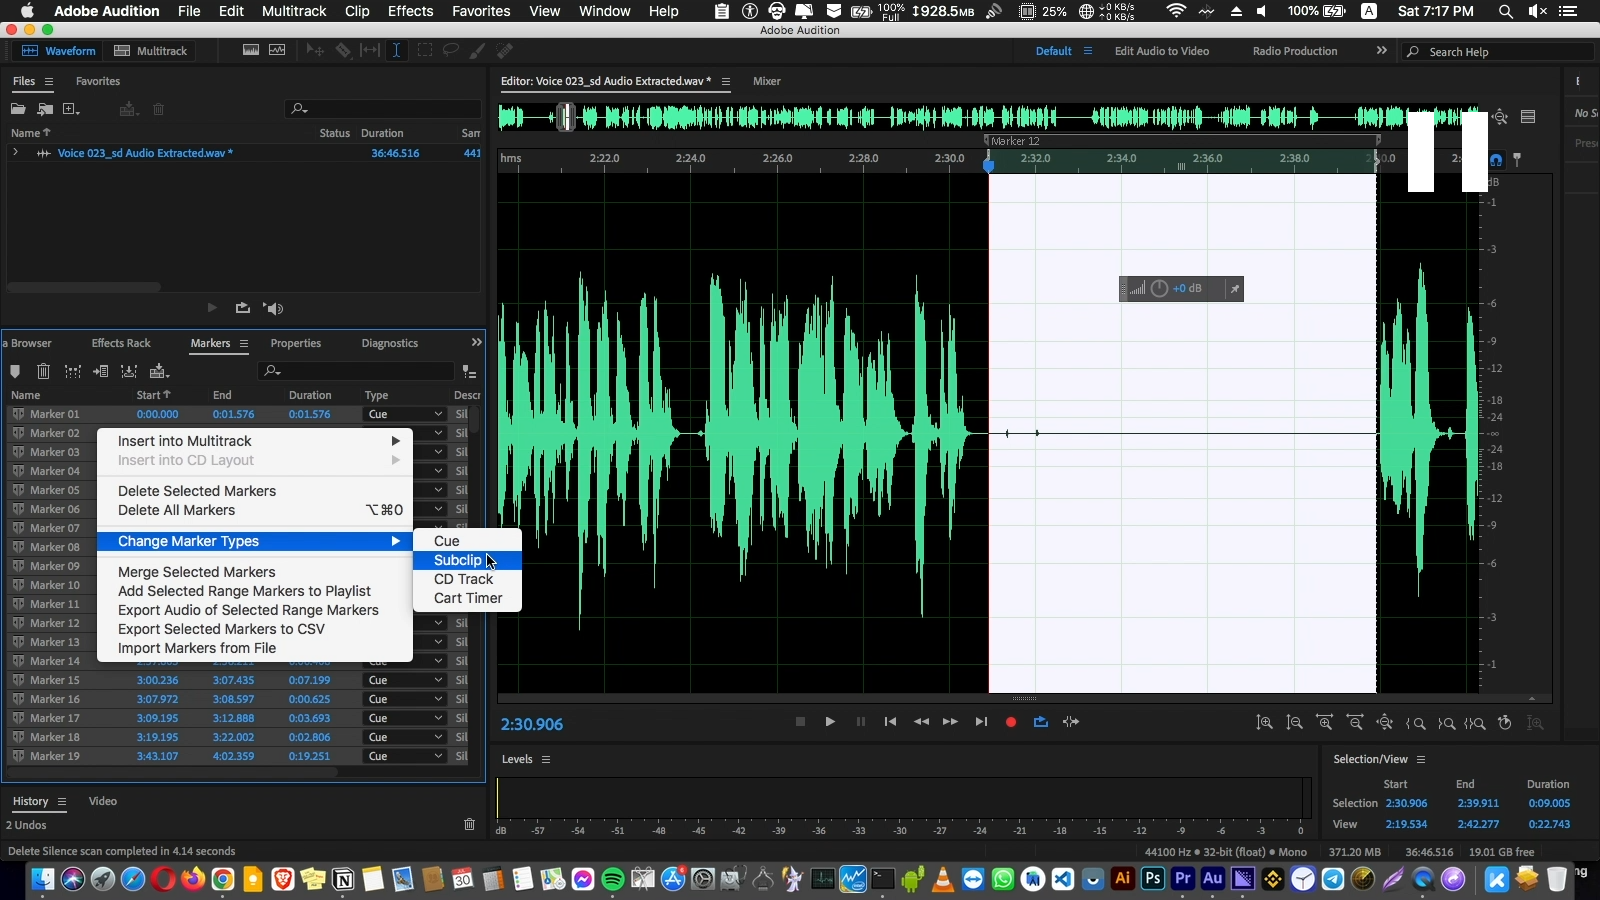Switch to Waveform view
The height and width of the screenshot is (900, 1600).
coord(59,51)
